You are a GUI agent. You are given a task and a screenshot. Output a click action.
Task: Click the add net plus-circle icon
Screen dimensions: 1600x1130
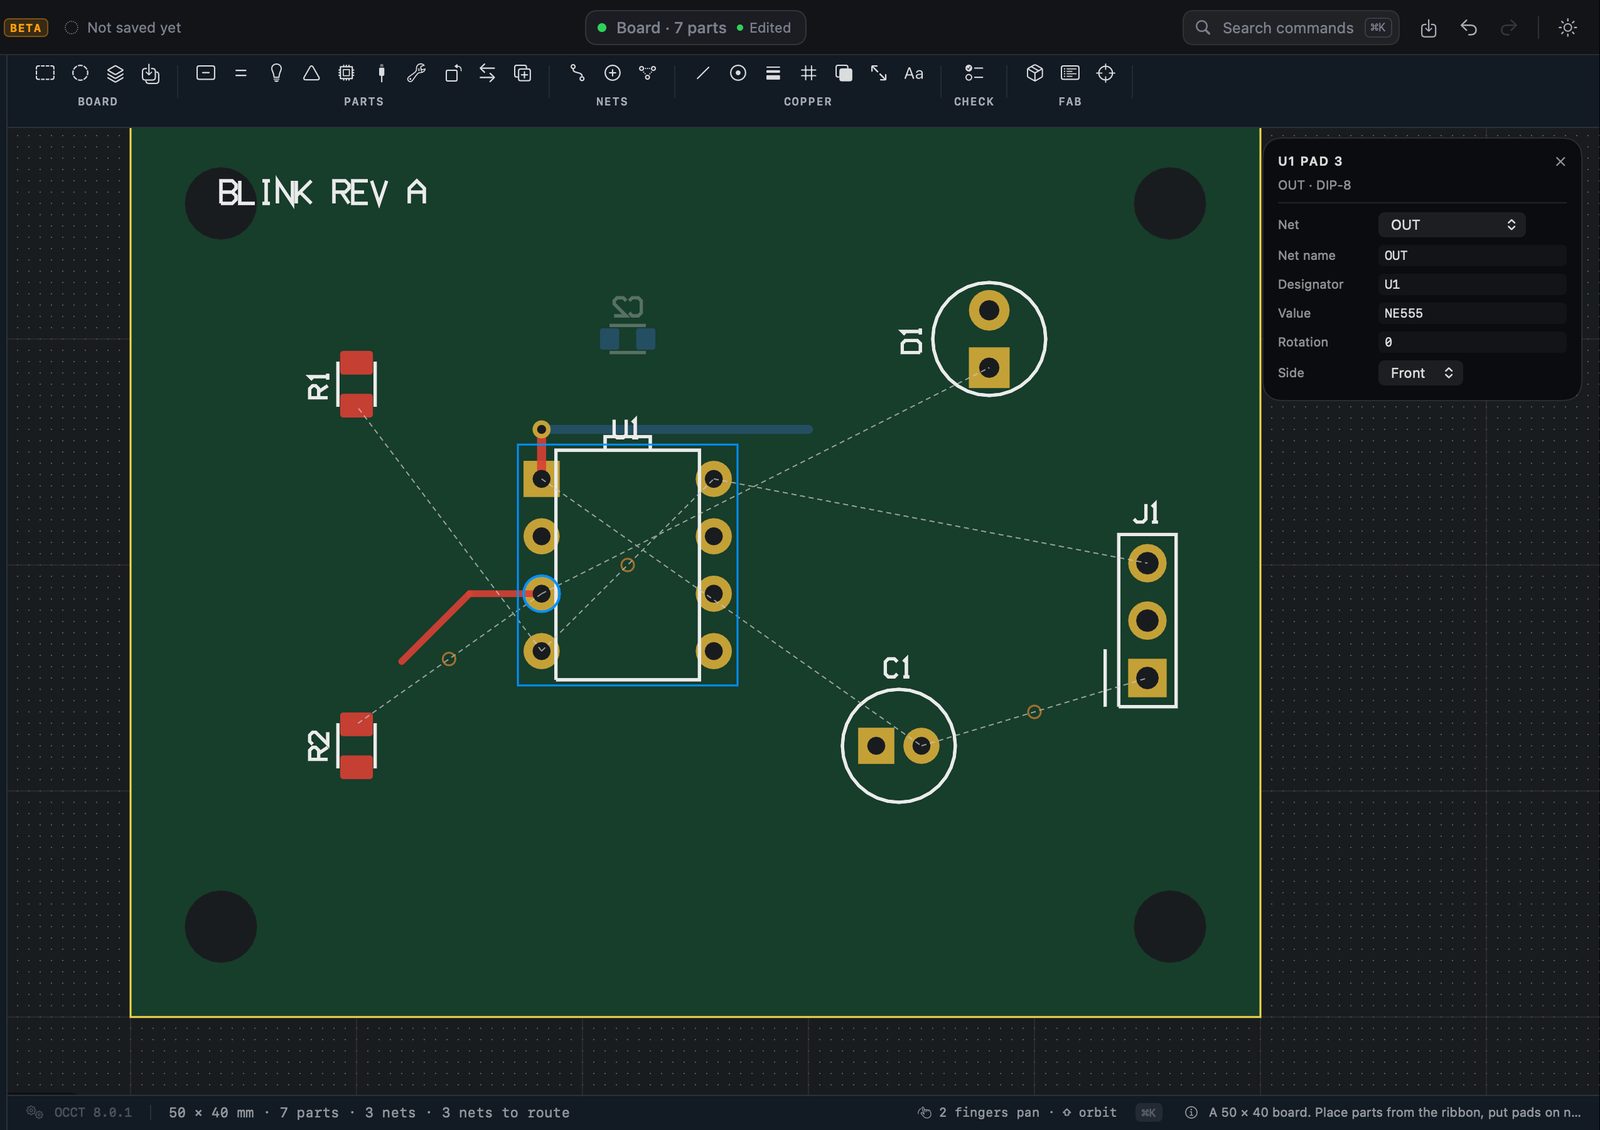612,73
